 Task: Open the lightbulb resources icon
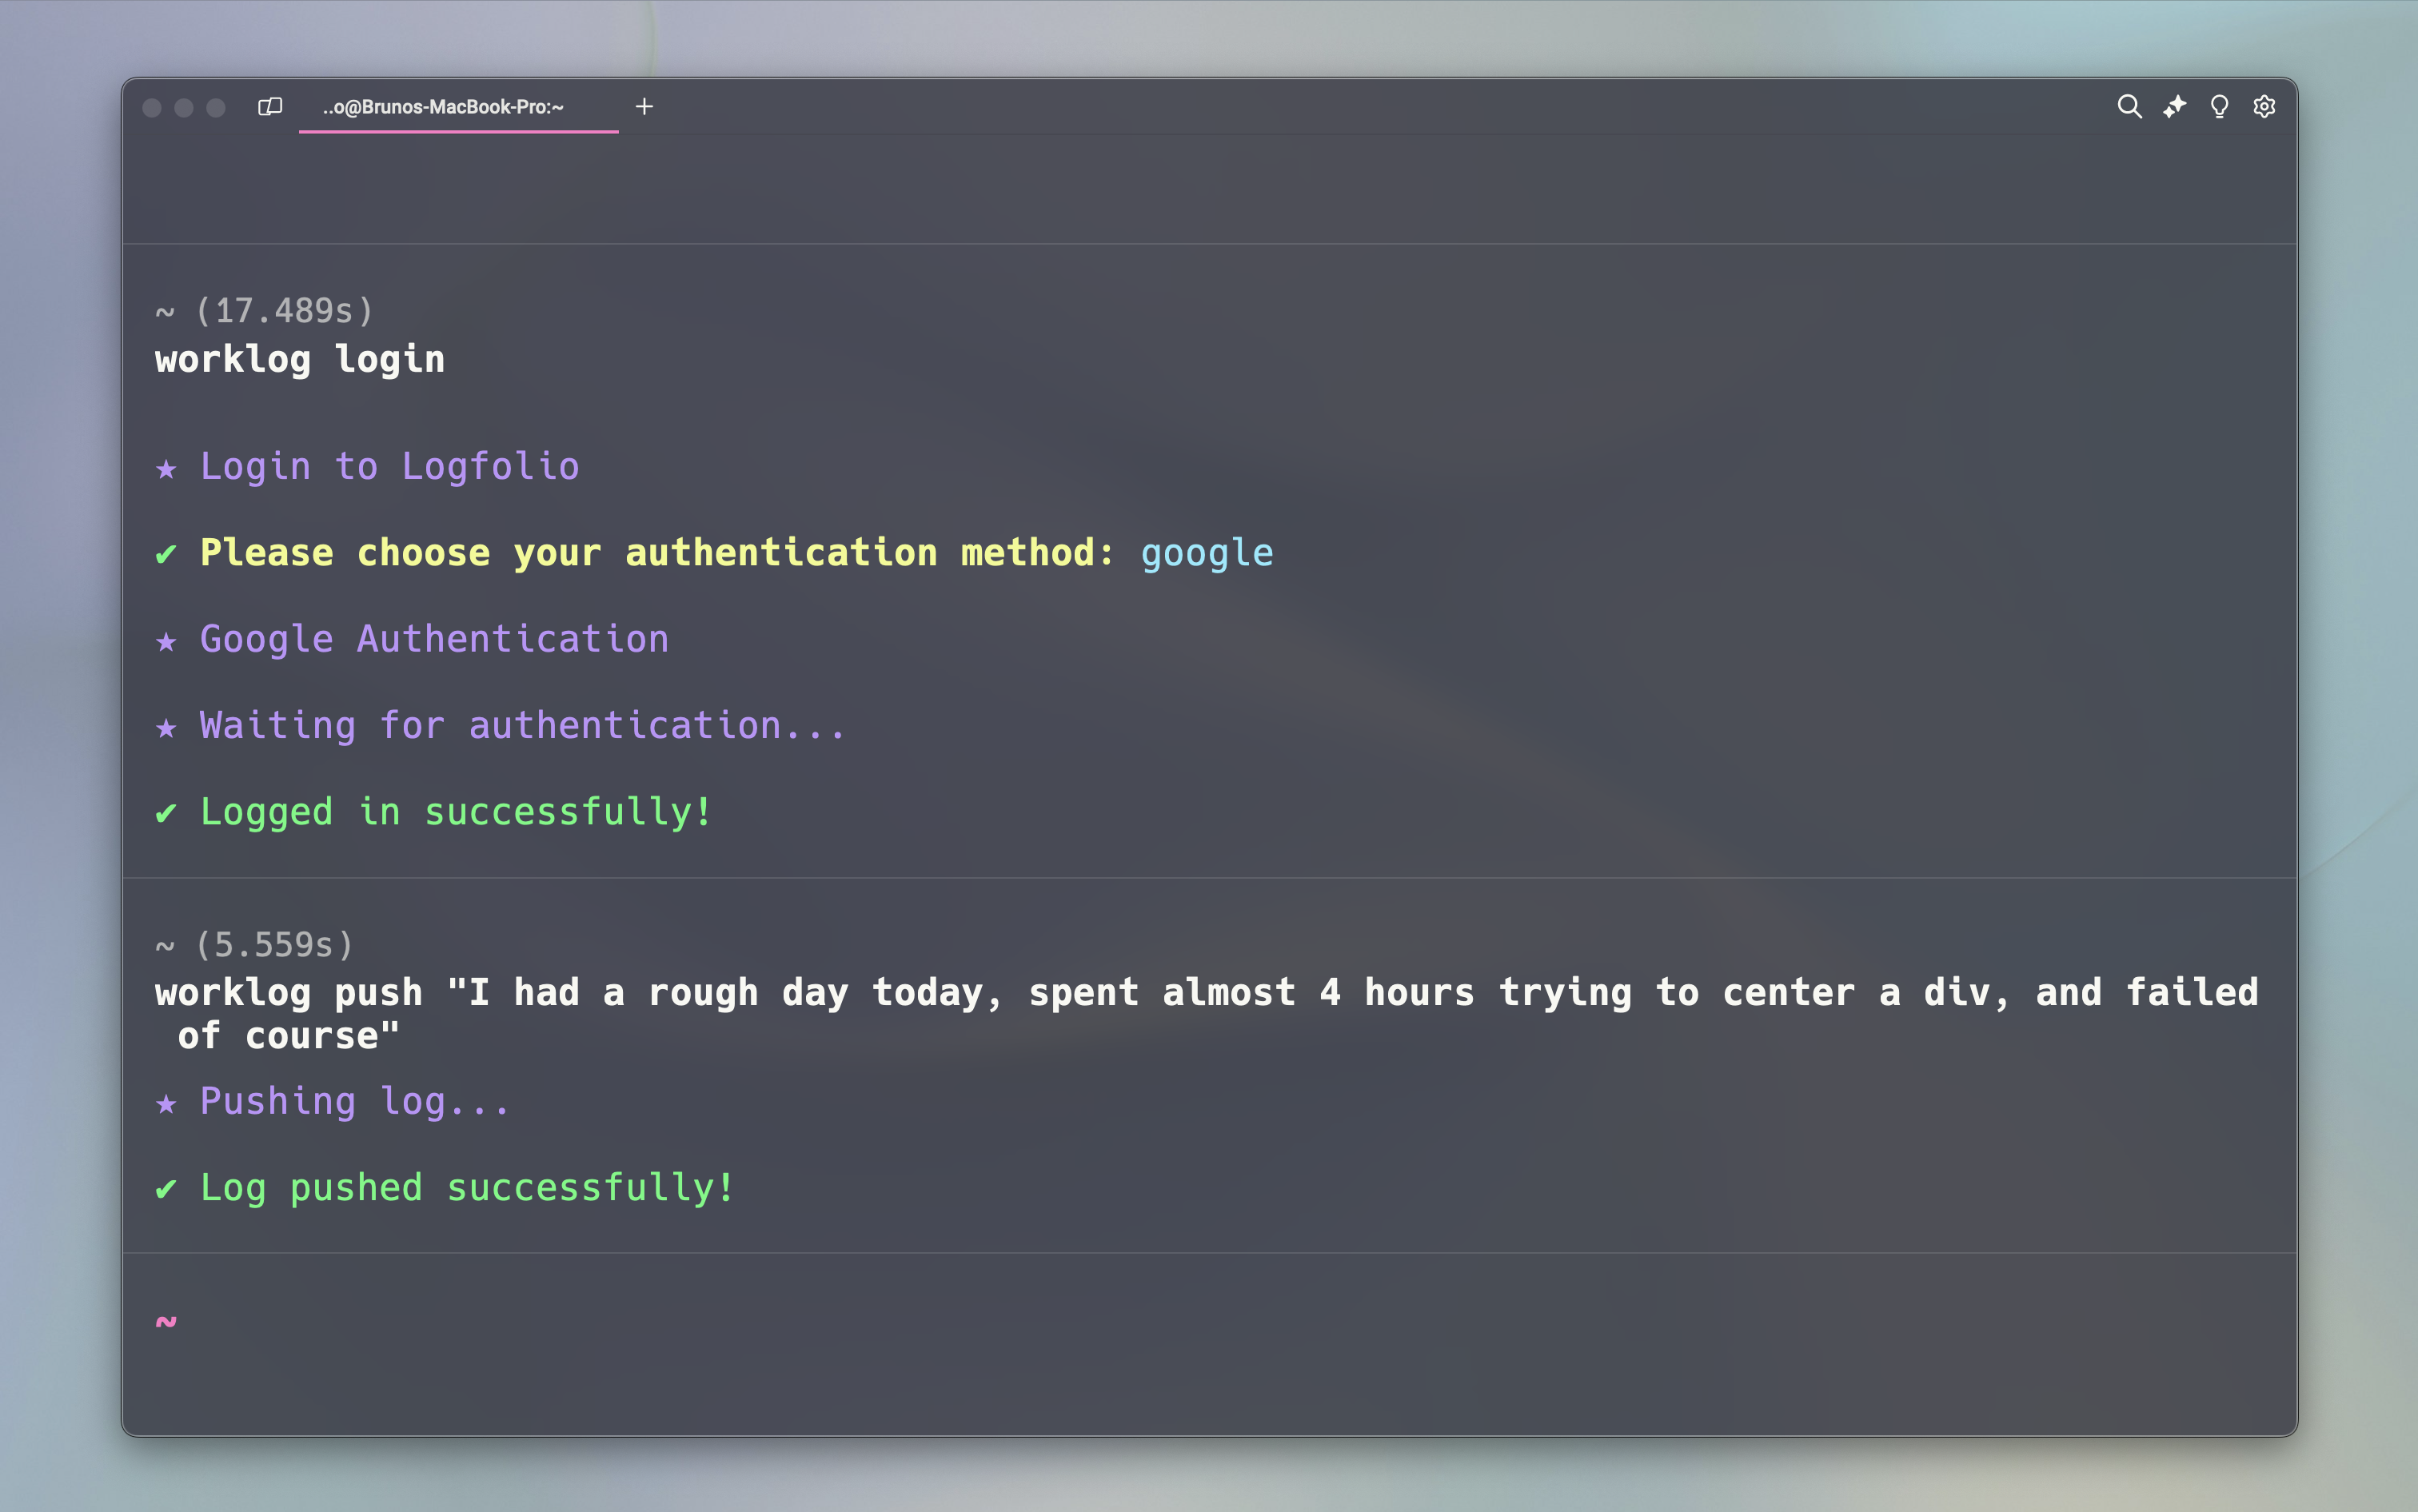tap(2219, 106)
